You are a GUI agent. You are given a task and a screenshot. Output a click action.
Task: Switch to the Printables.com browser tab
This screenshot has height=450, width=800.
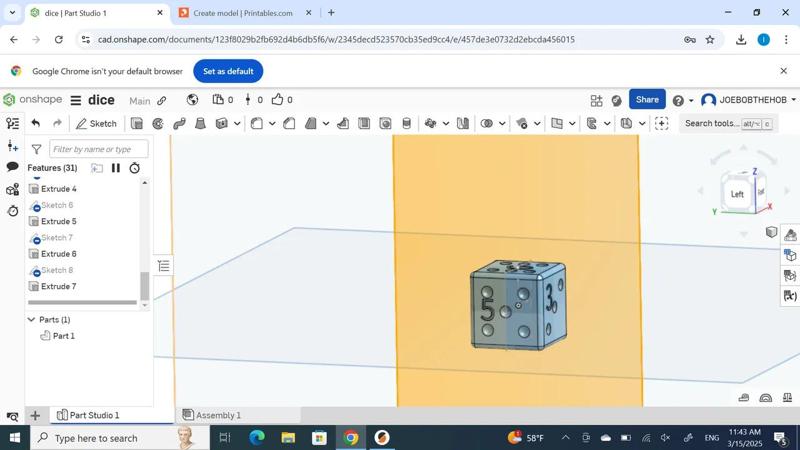coord(243,13)
